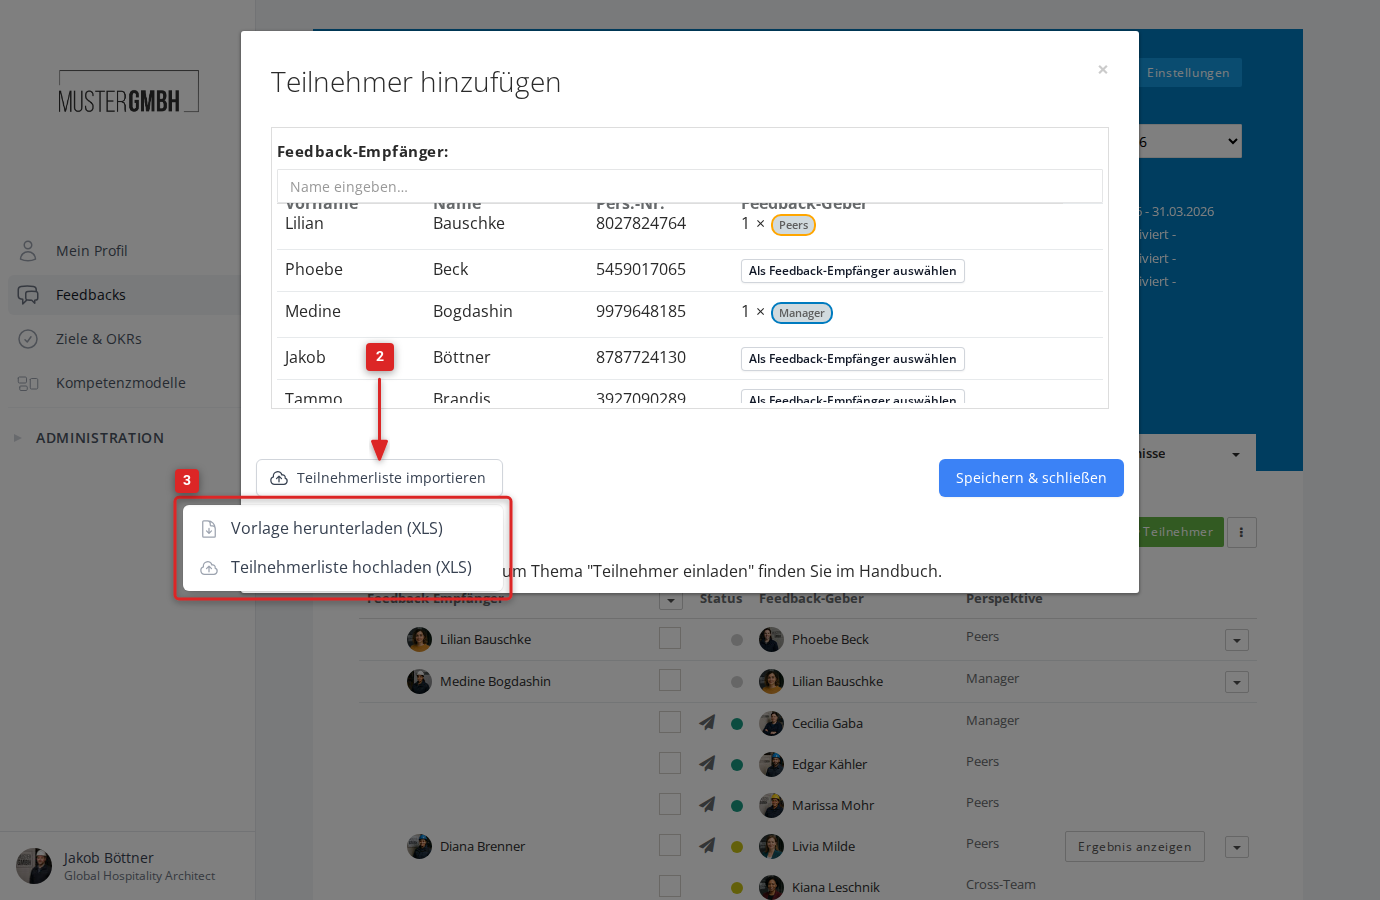The image size is (1380, 900).
Task: Click Speichern & schließen
Action: coord(1031,478)
